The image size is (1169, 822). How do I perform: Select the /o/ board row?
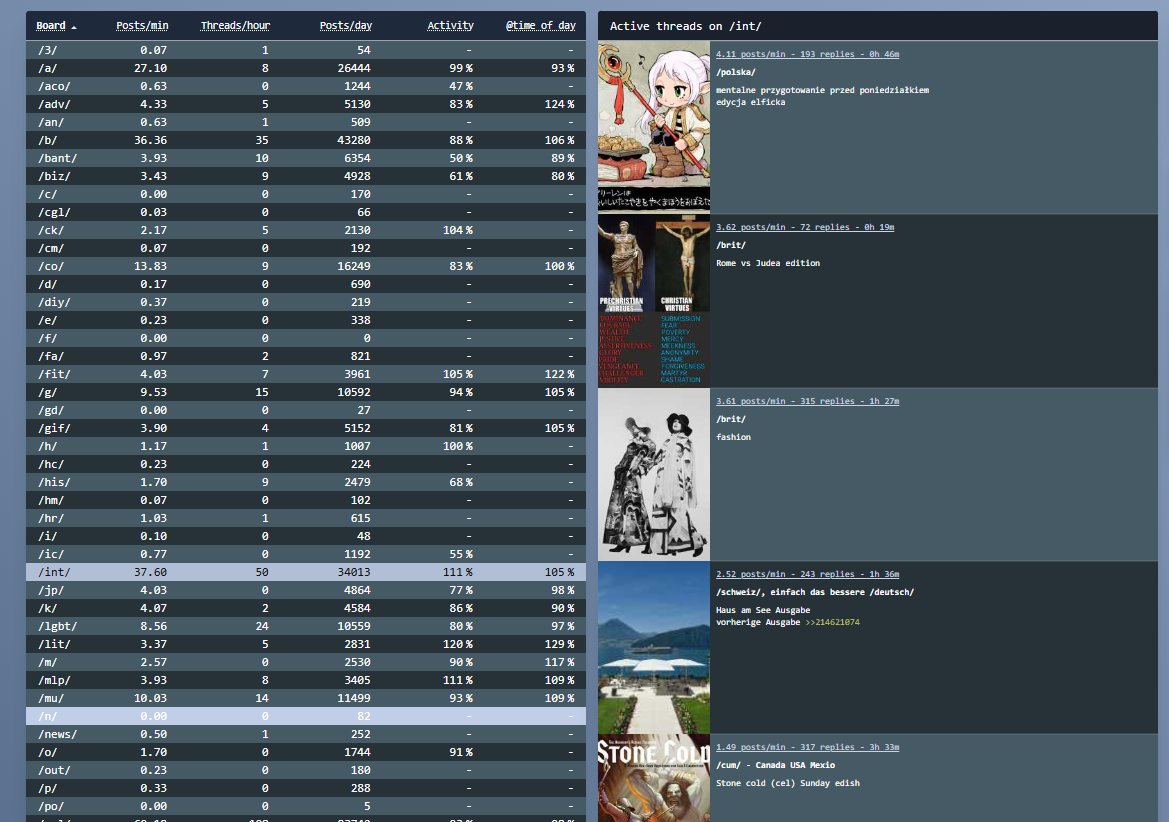point(306,753)
